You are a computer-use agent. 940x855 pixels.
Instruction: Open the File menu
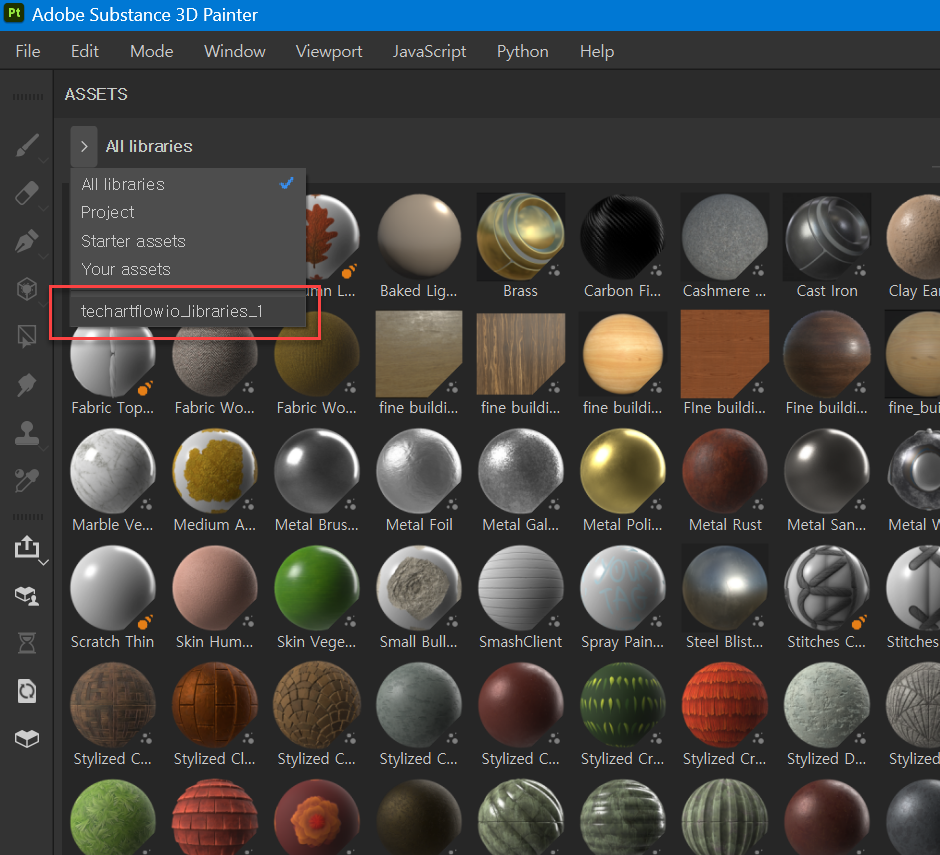tap(28, 52)
